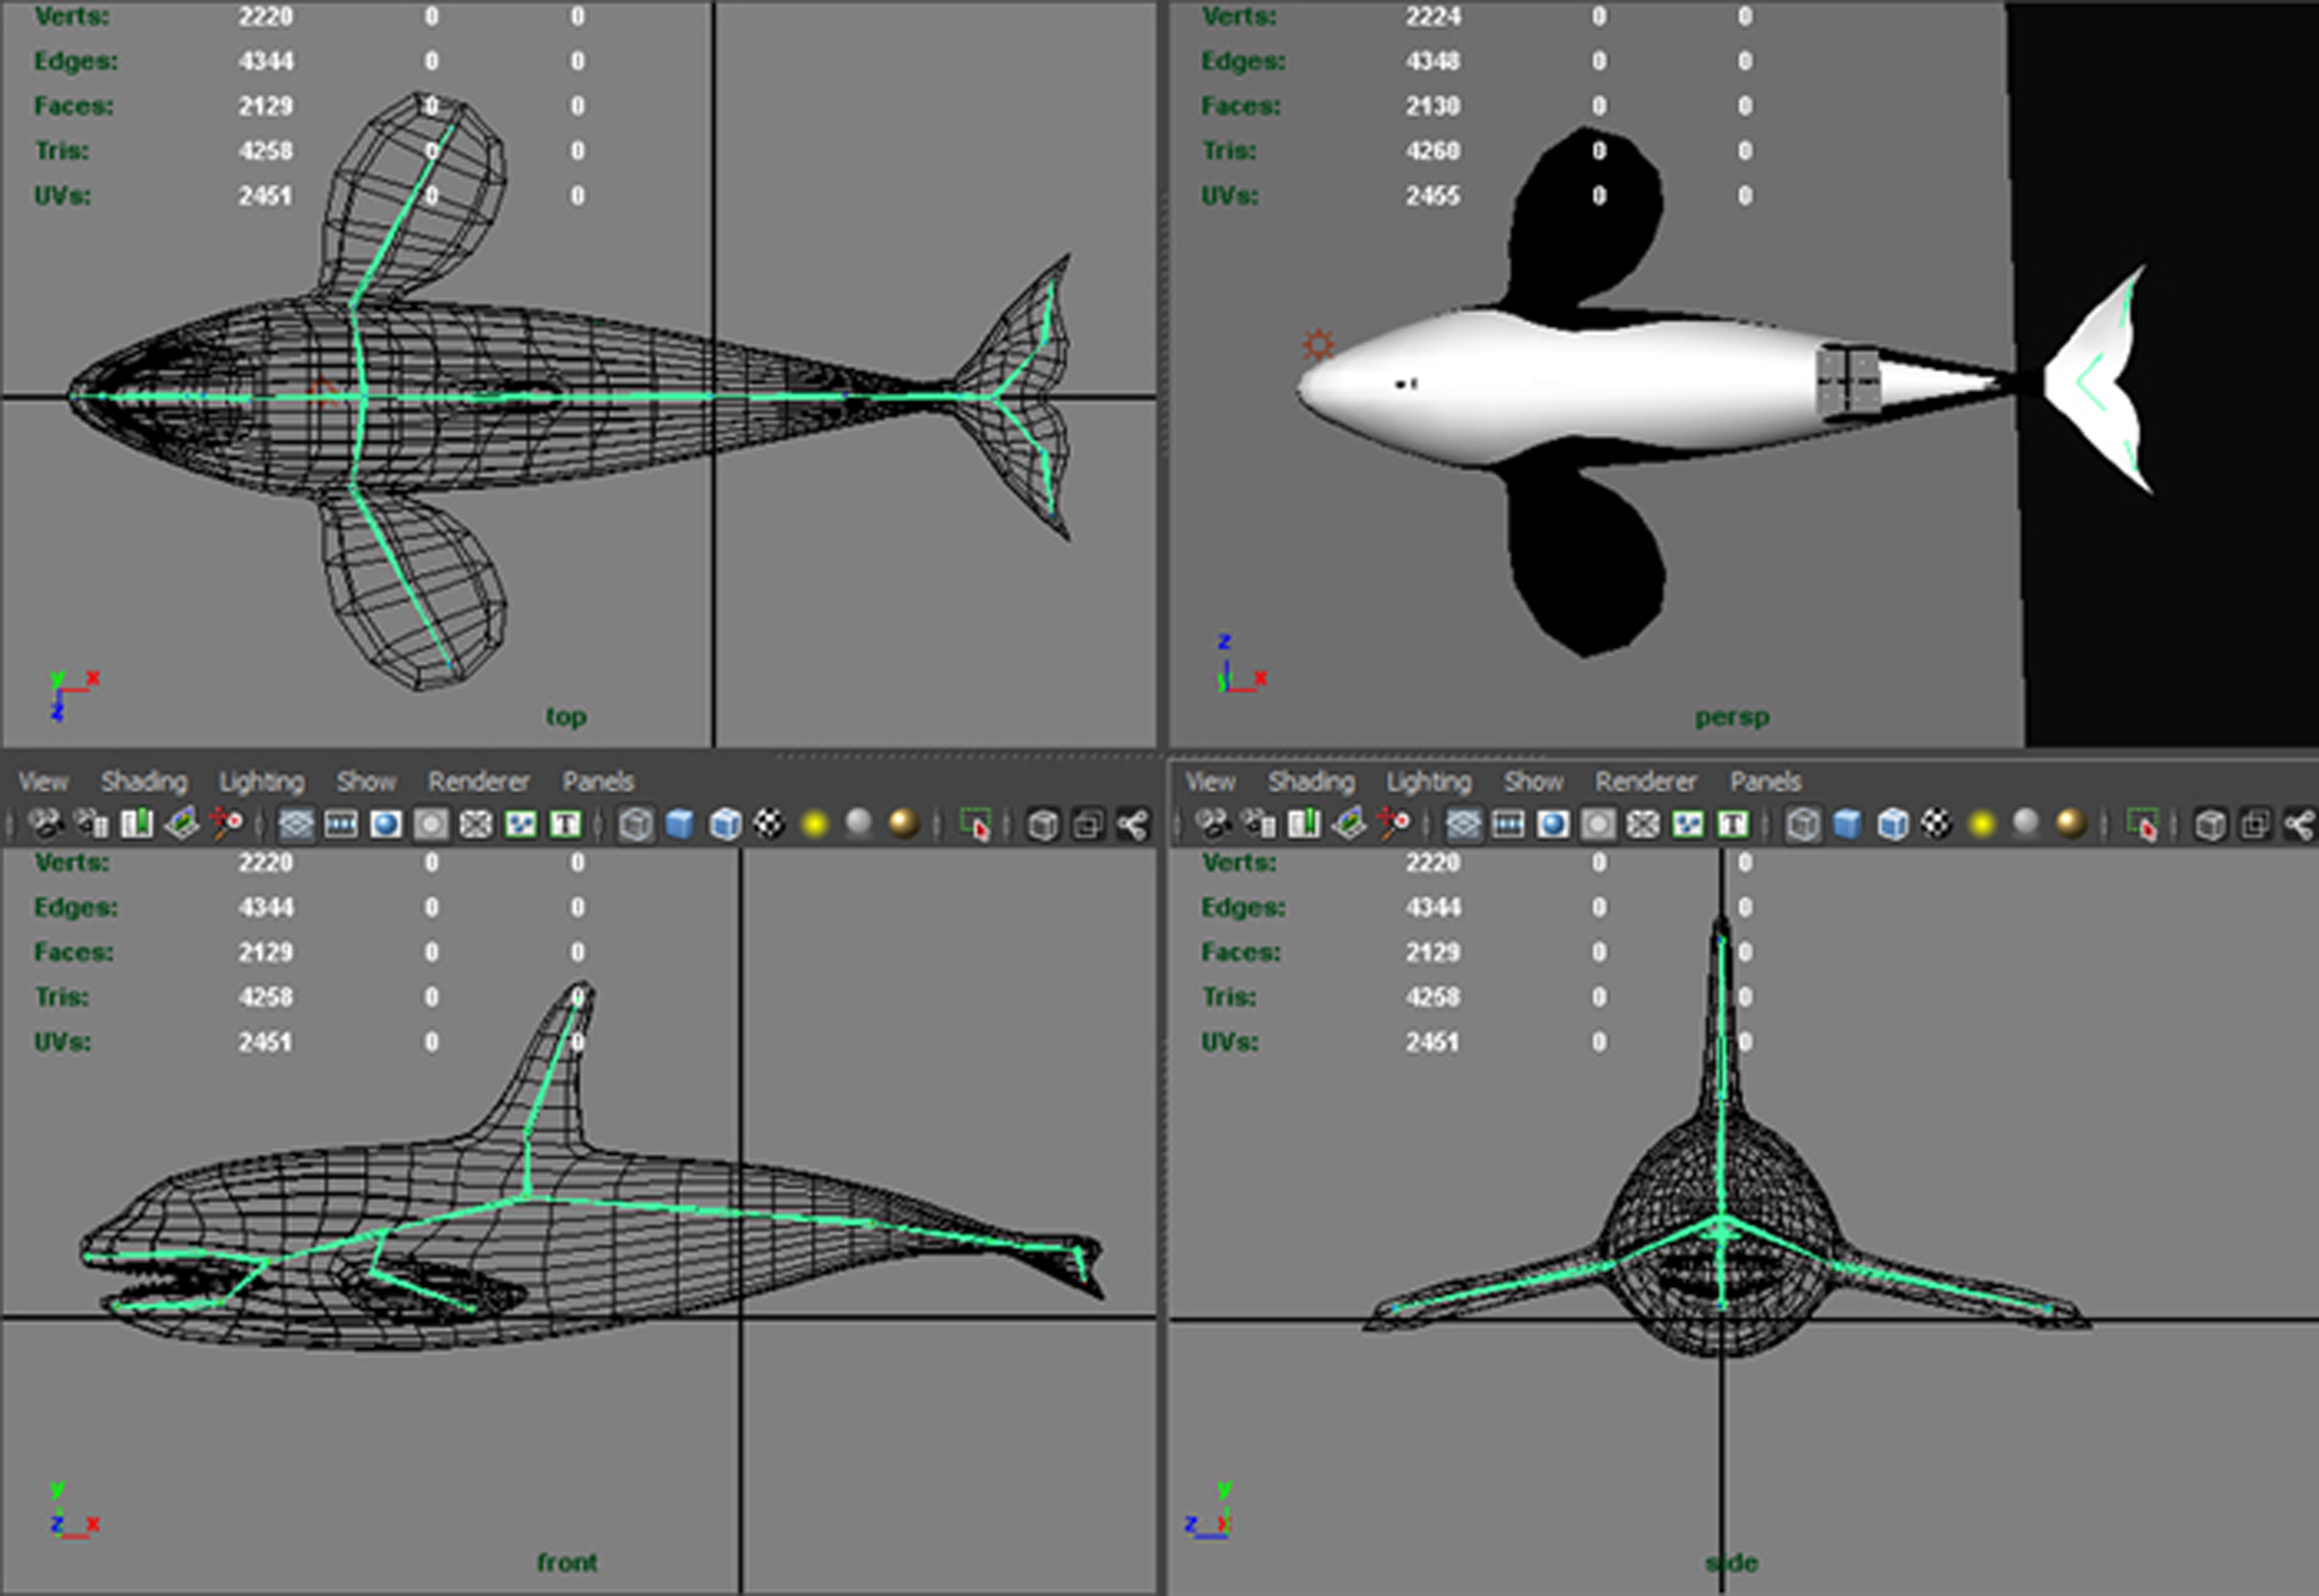
Task: Enable Wireframe on Shaded in front panel toolbar
Action: [725, 825]
